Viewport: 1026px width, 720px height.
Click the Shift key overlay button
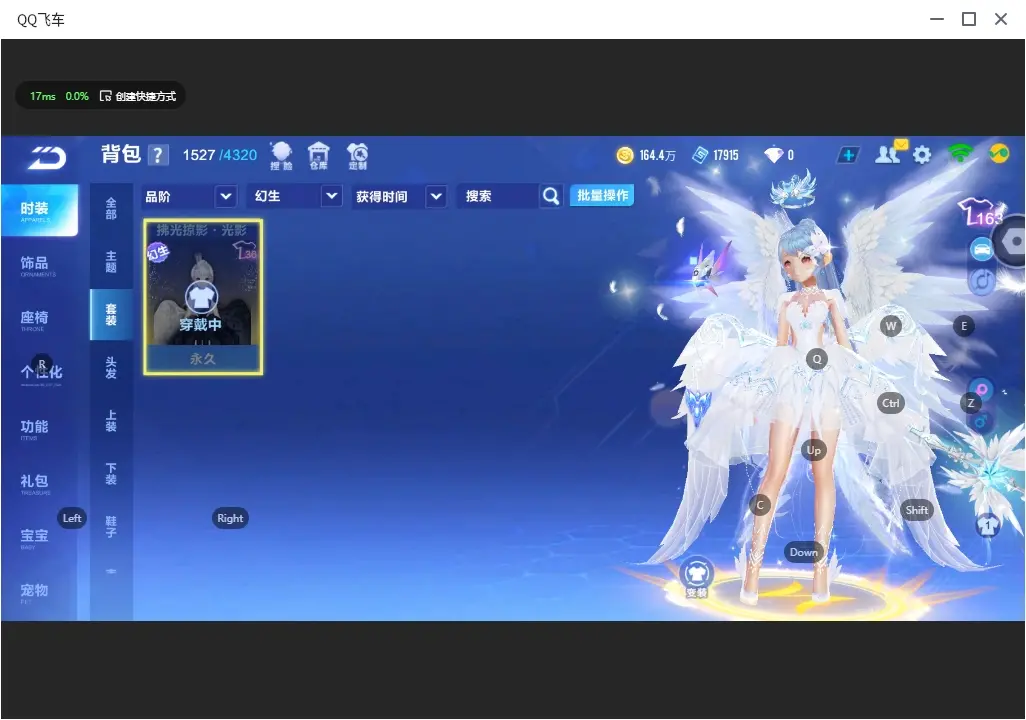tap(916, 511)
